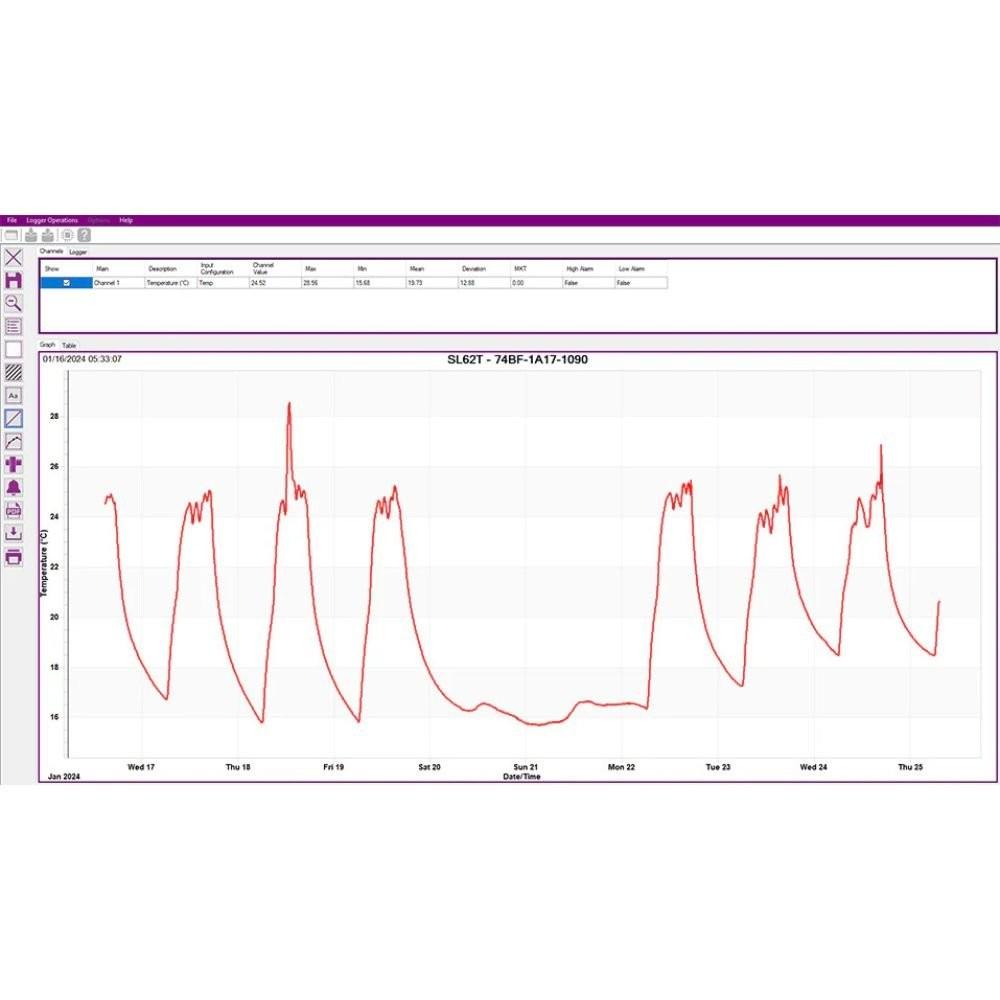Image resolution: width=1000 pixels, height=1000 pixels.
Task: Open the File menu
Action: (12, 220)
